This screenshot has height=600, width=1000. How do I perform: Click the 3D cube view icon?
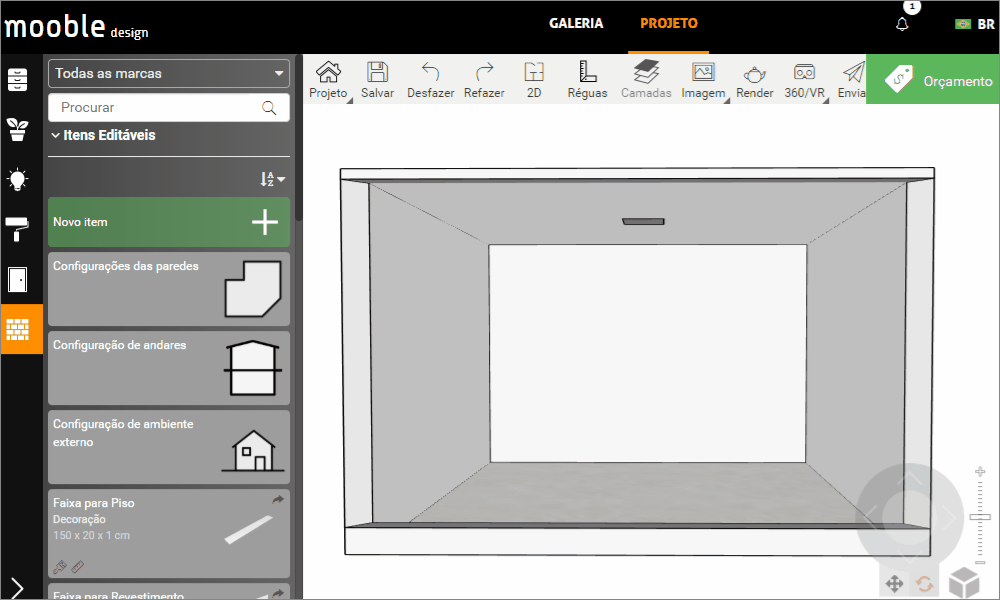point(964,582)
